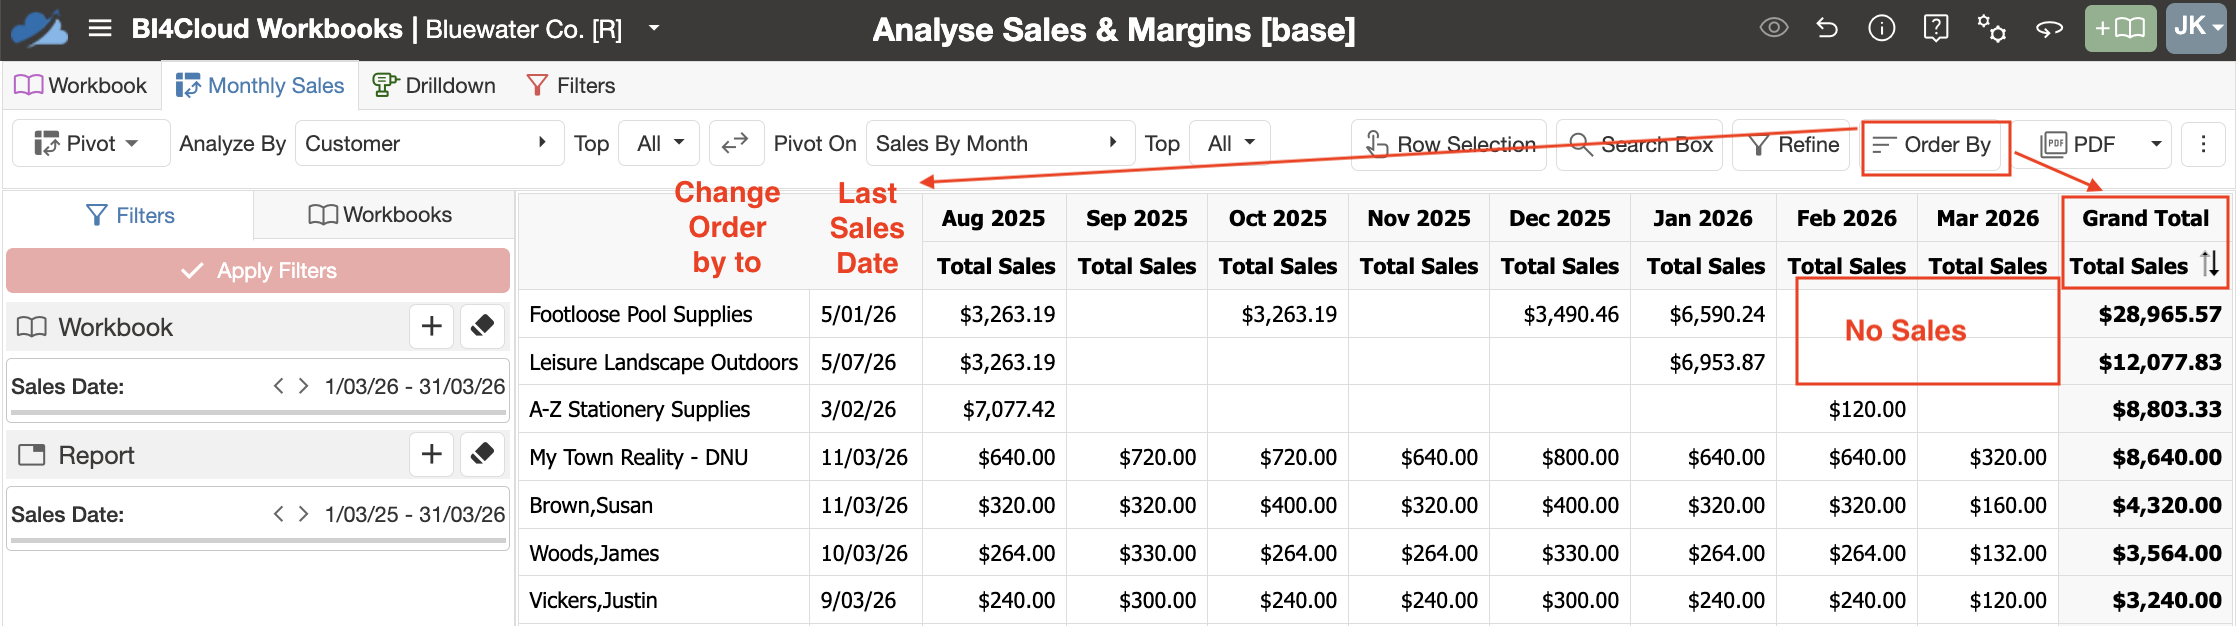Click the BI4Cloud cloud logo
Viewport: 2236px width, 626px height.
(x=40, y=29)
